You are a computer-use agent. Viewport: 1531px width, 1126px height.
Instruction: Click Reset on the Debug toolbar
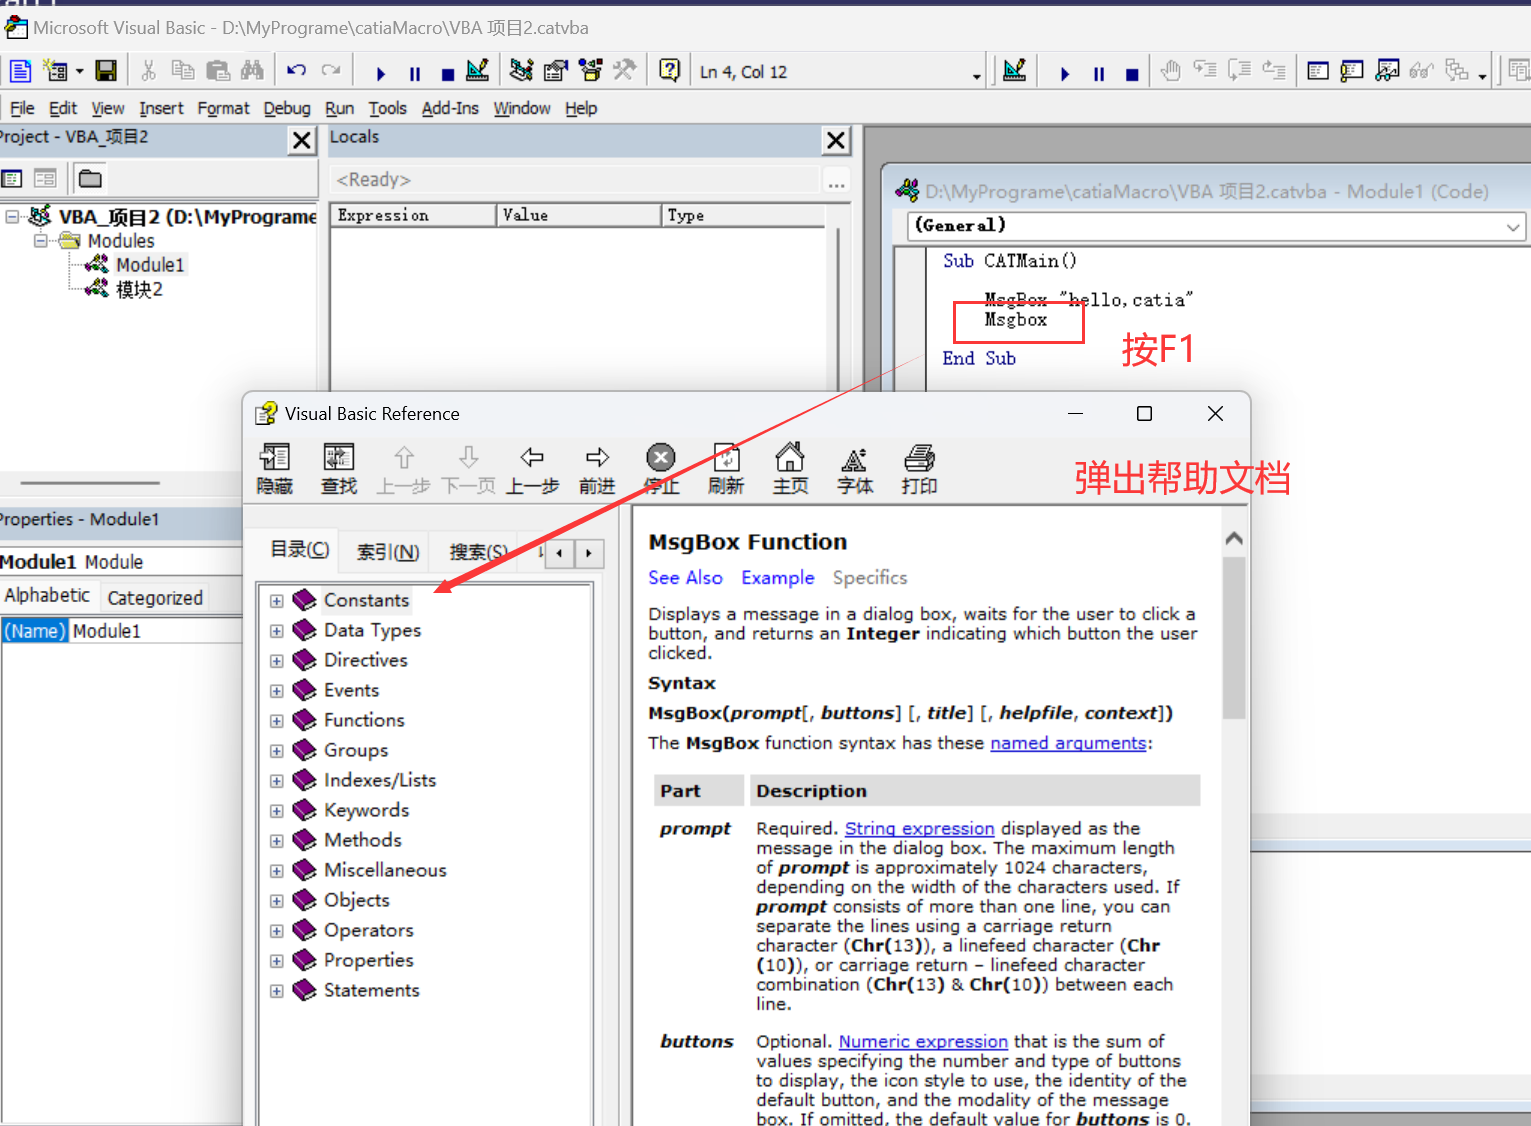click(x=1132, y=73)
